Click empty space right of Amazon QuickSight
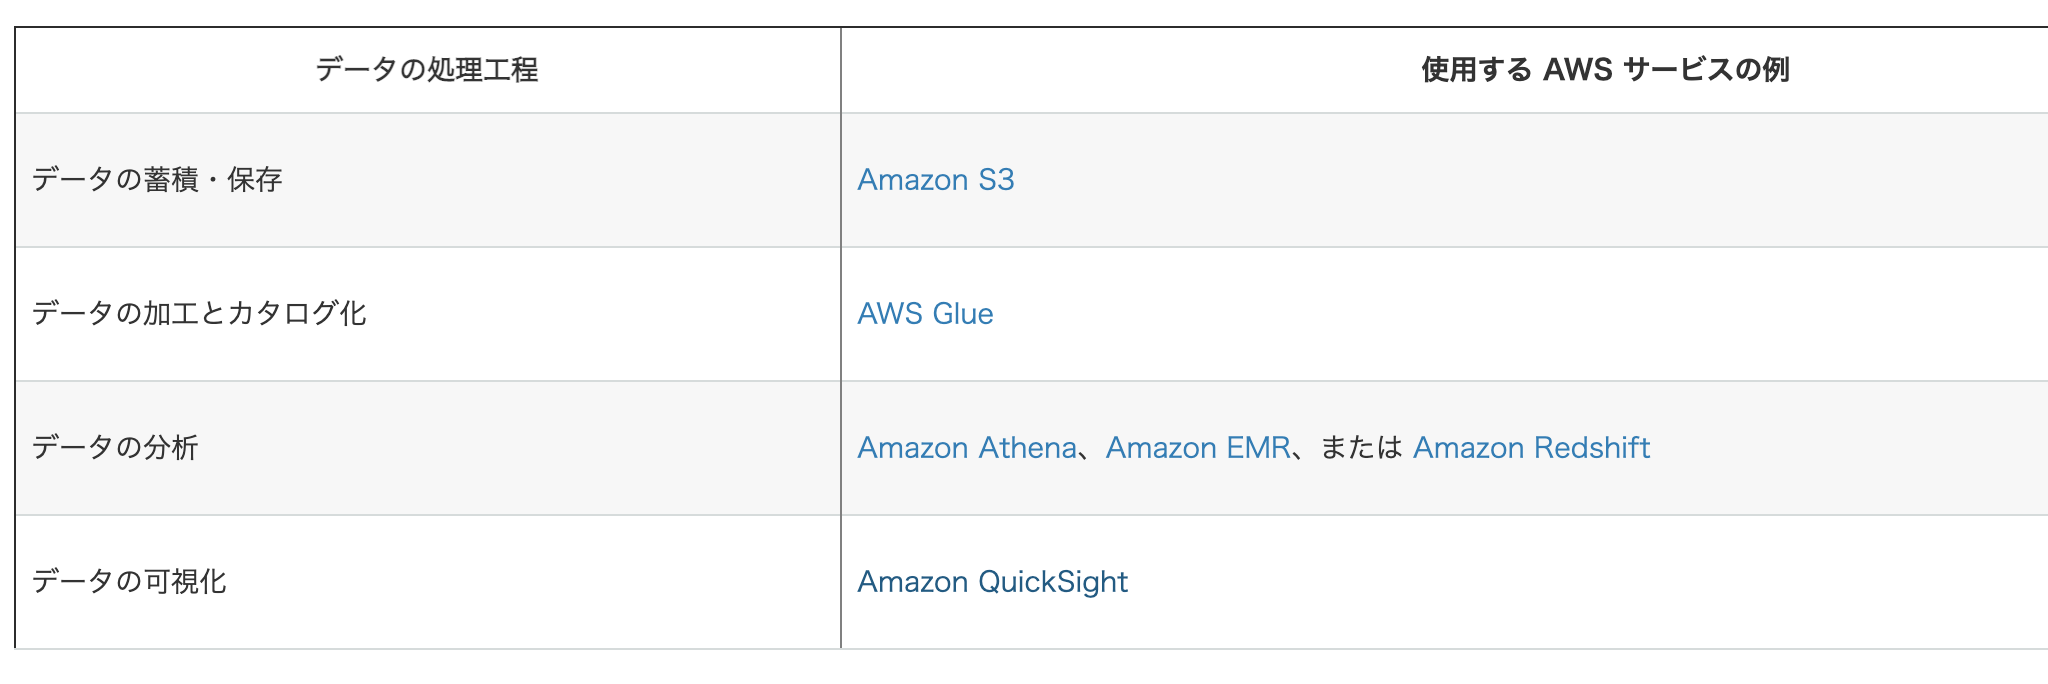Viewport: 2048px width, 684px height. pyautogui.click(x=1600, y=582)
